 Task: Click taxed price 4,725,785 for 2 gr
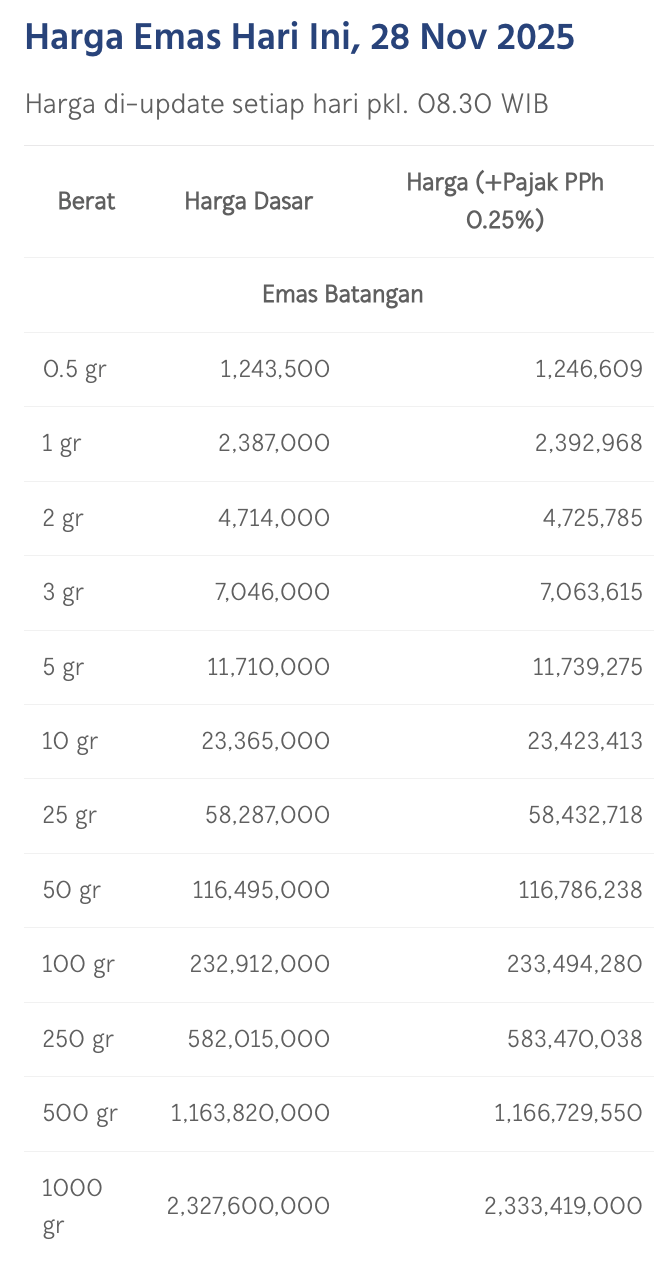click(x=589, y=518)
